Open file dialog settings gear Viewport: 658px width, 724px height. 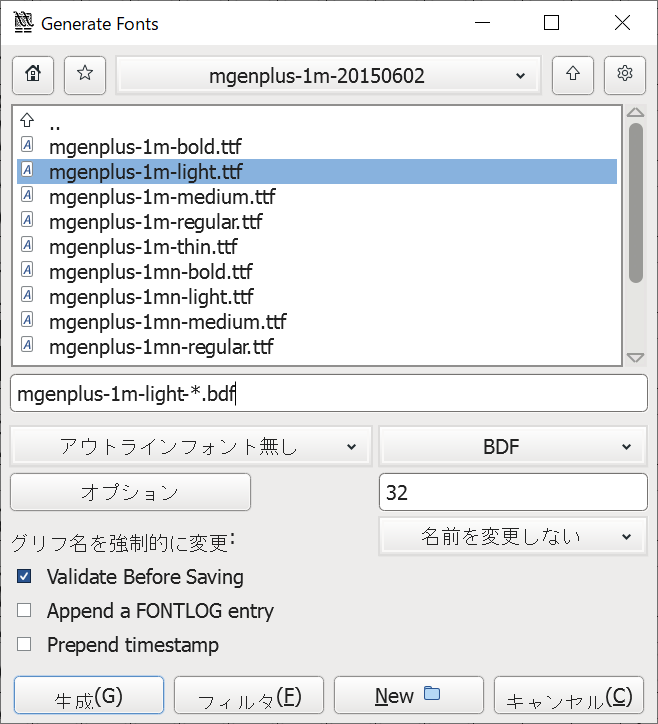click(625, 75)
